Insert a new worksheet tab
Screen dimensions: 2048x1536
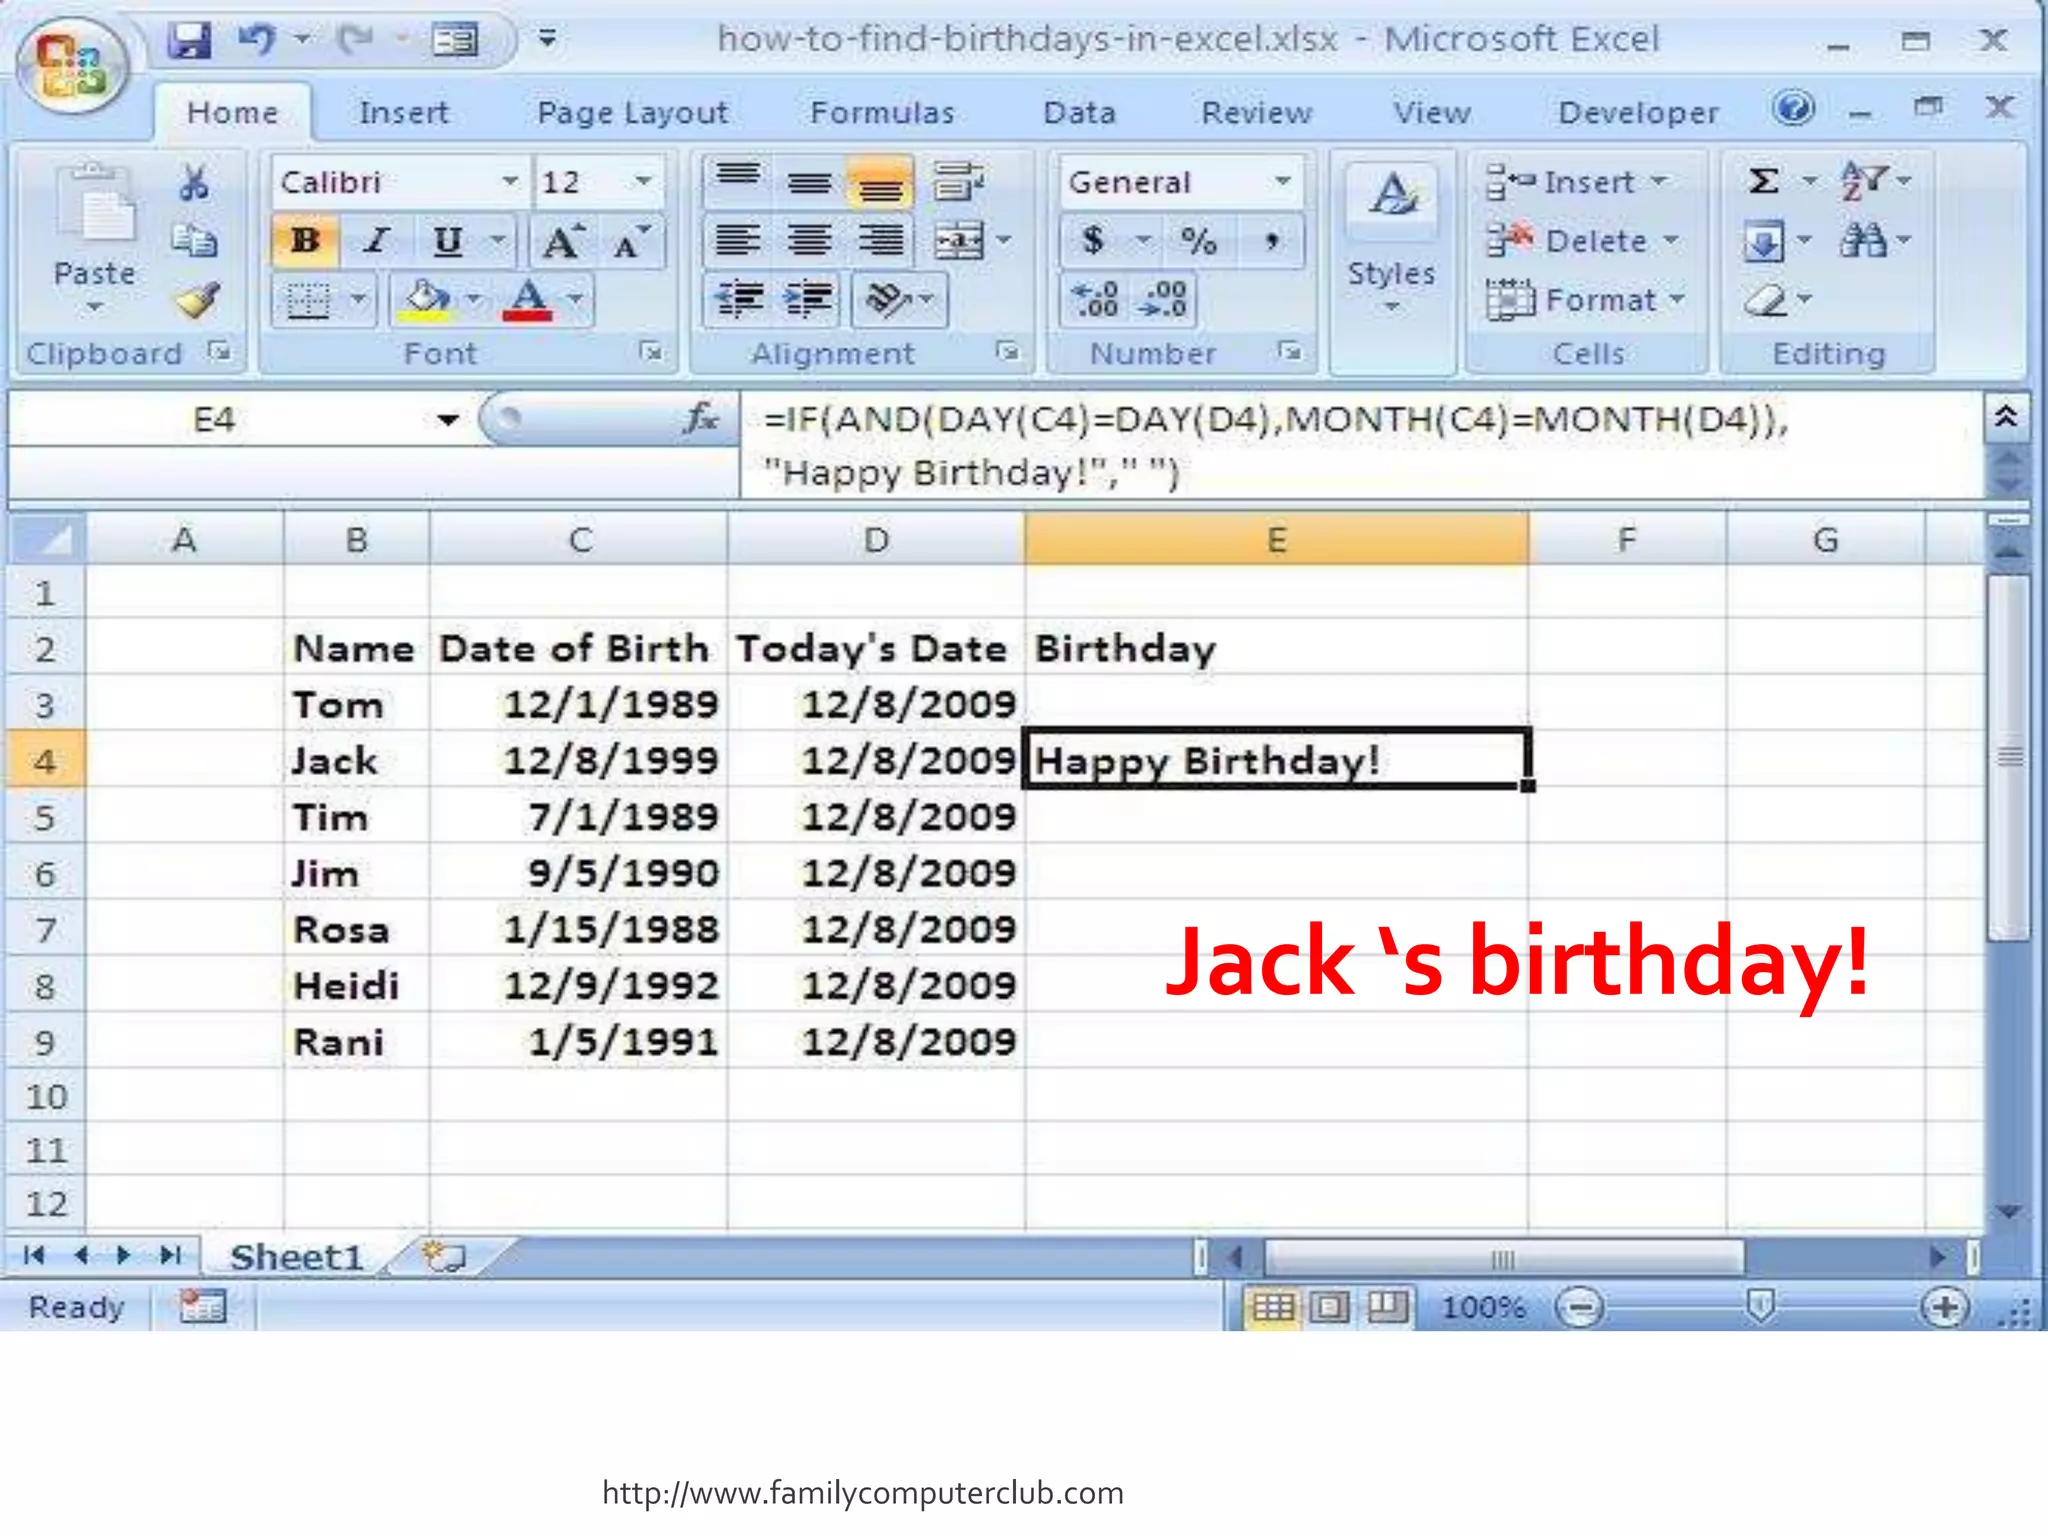445,1256
